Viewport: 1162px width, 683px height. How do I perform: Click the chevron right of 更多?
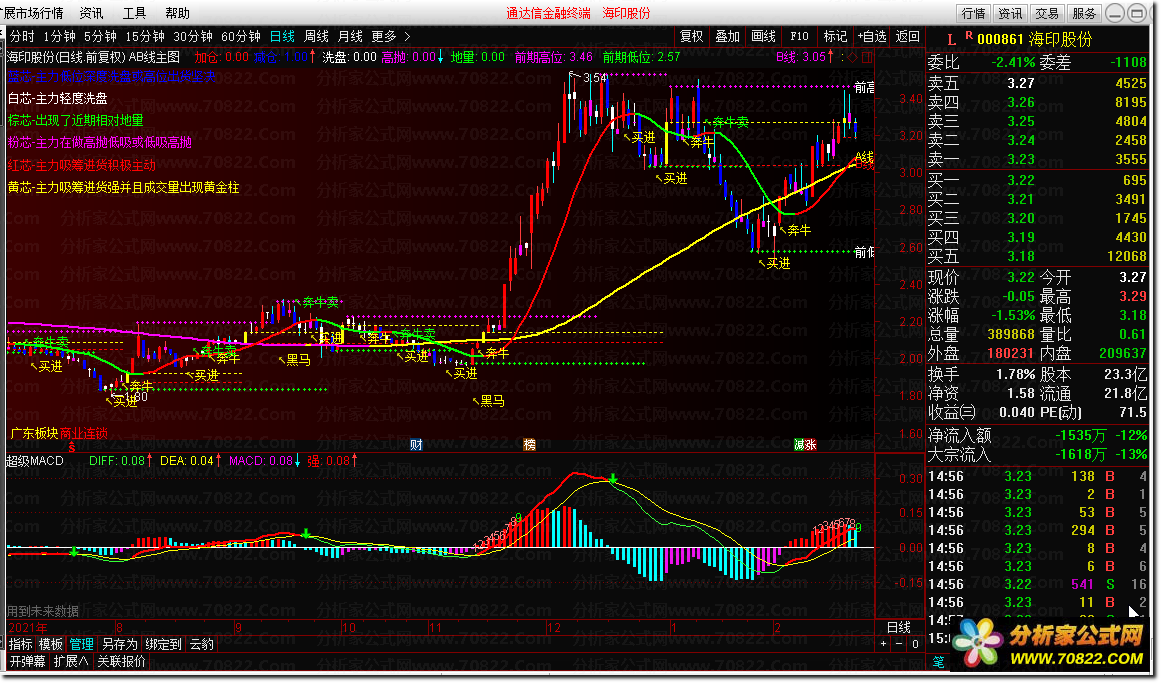click(407, 36)
